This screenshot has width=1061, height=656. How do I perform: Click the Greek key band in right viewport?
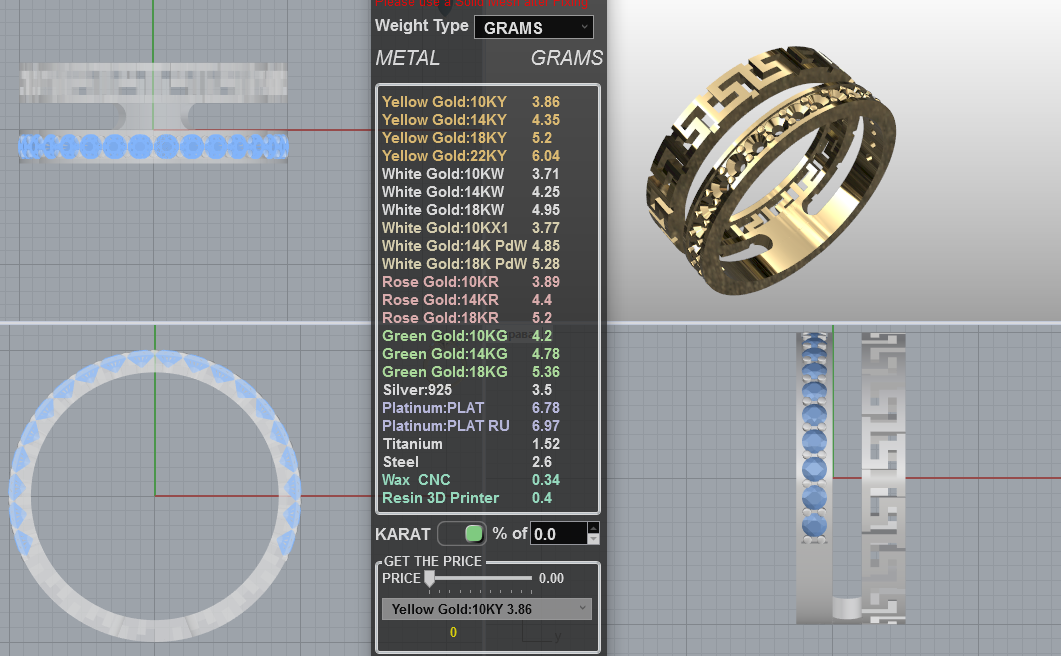883,477
